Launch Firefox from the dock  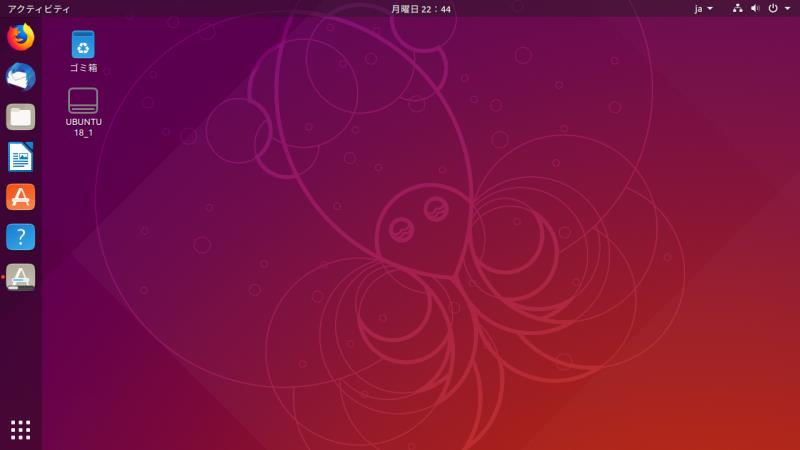(x=20, y=37)
